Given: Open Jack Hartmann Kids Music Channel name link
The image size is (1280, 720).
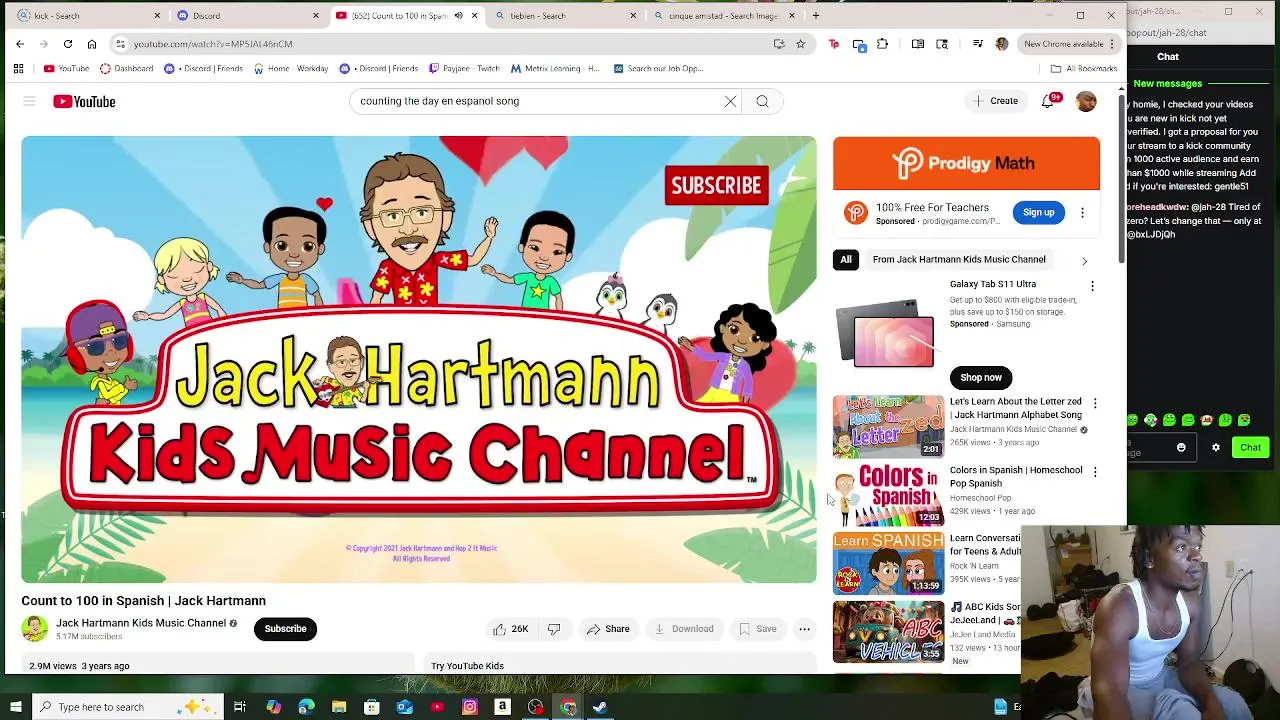Looking at the screenshot, I should pyautogui.click(x=141, y=623).
